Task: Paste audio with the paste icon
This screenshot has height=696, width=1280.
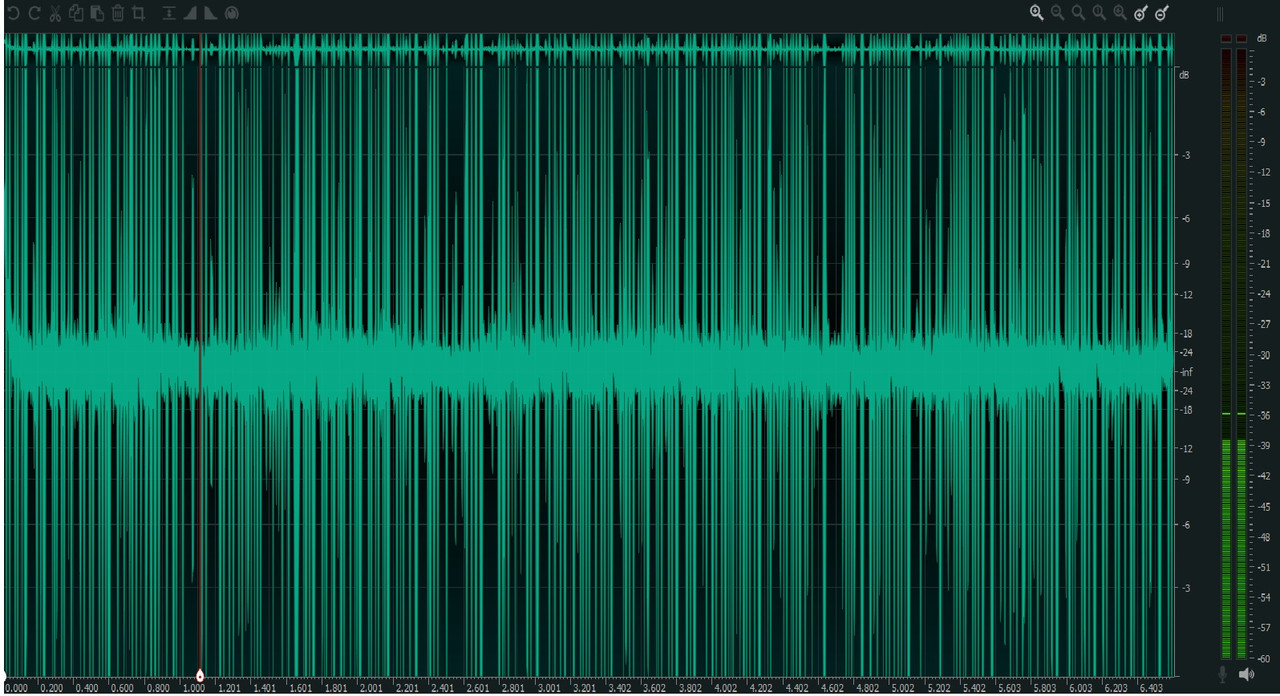Action: pos(97,13)
